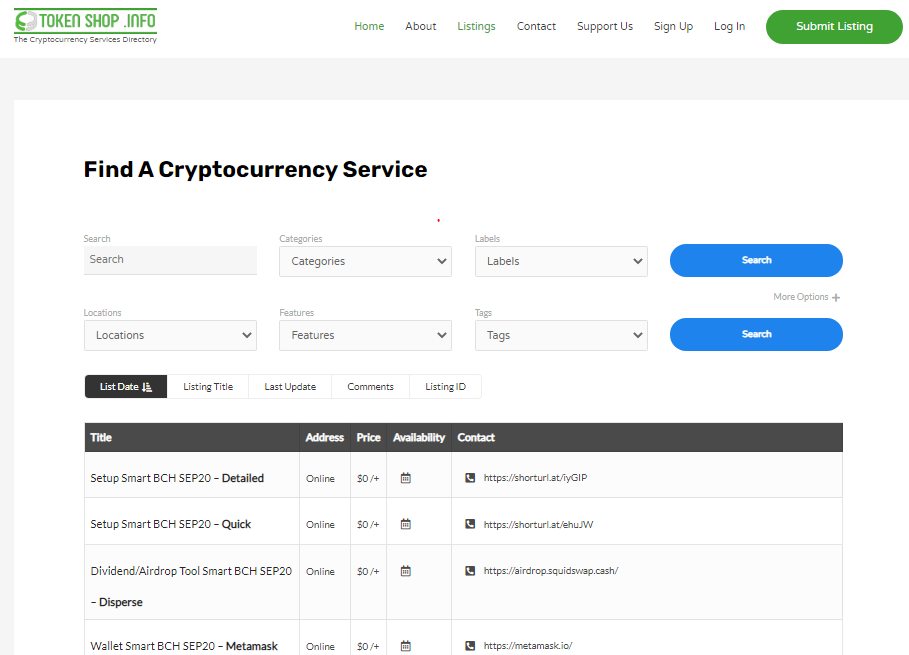Click Online address in Dividend/Airdrop row
Image resolution: width=909 pixels, height=655 pixels.
[321, 572]
